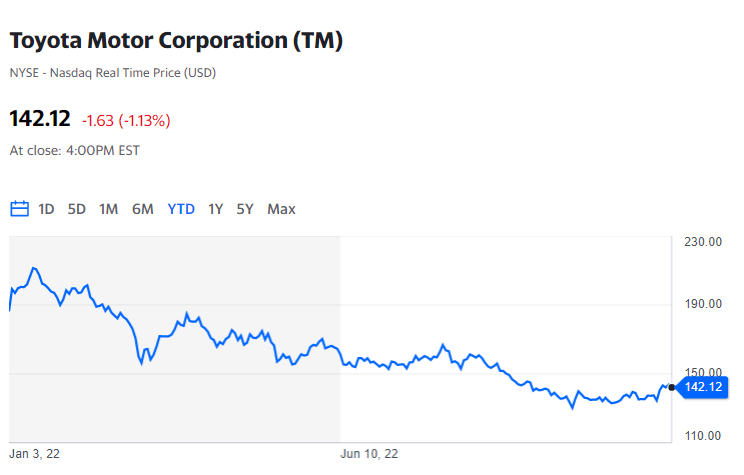744x475 pixels.
Task: Switch chart to 1D range
Action: point(46,209)
